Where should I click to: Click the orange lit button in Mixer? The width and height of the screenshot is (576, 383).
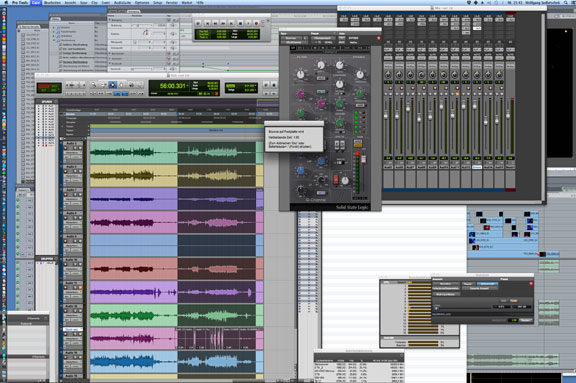click(457, 94)
